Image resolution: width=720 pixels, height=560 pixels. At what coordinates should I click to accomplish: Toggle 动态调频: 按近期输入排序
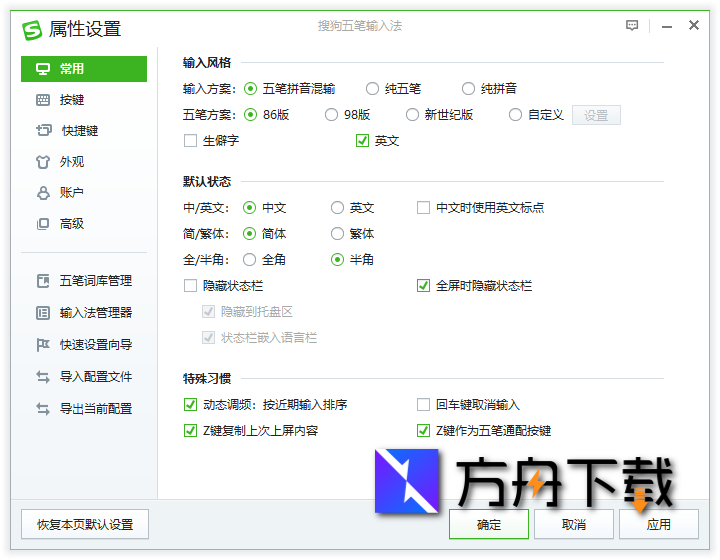click(190, 405)
